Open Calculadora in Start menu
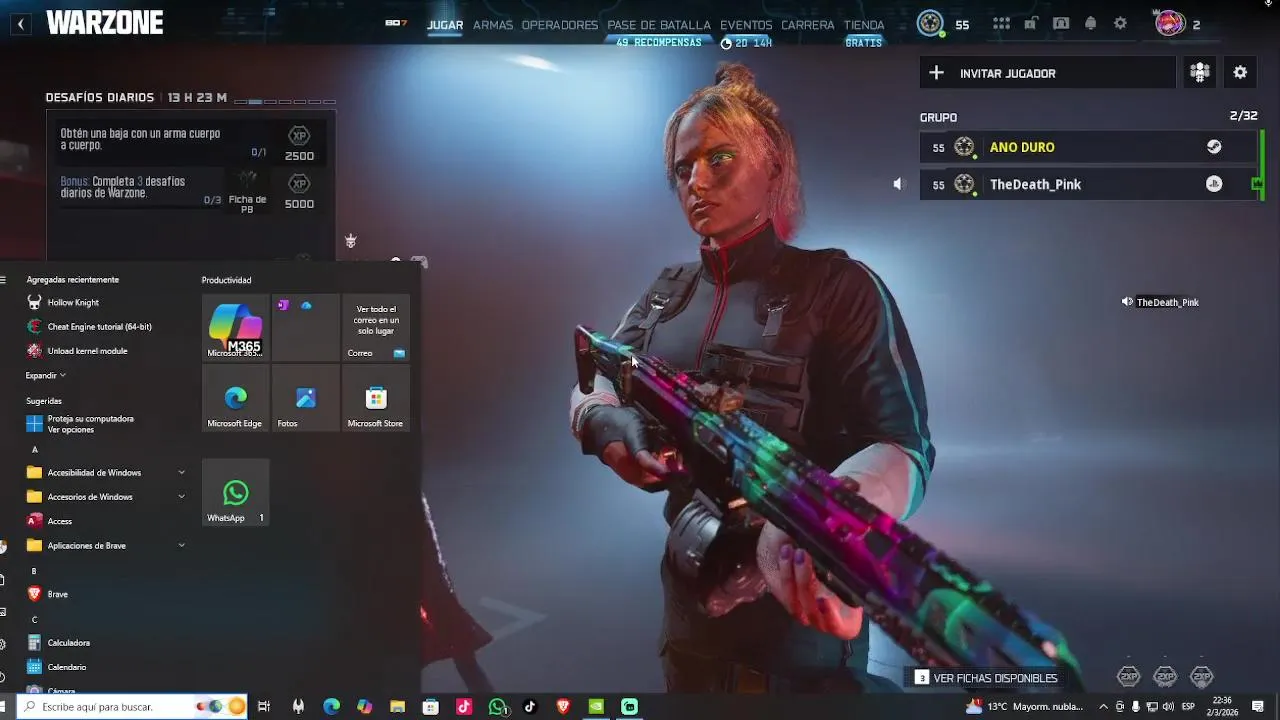Screen dimensions: 1280x720 pos(59,643)
